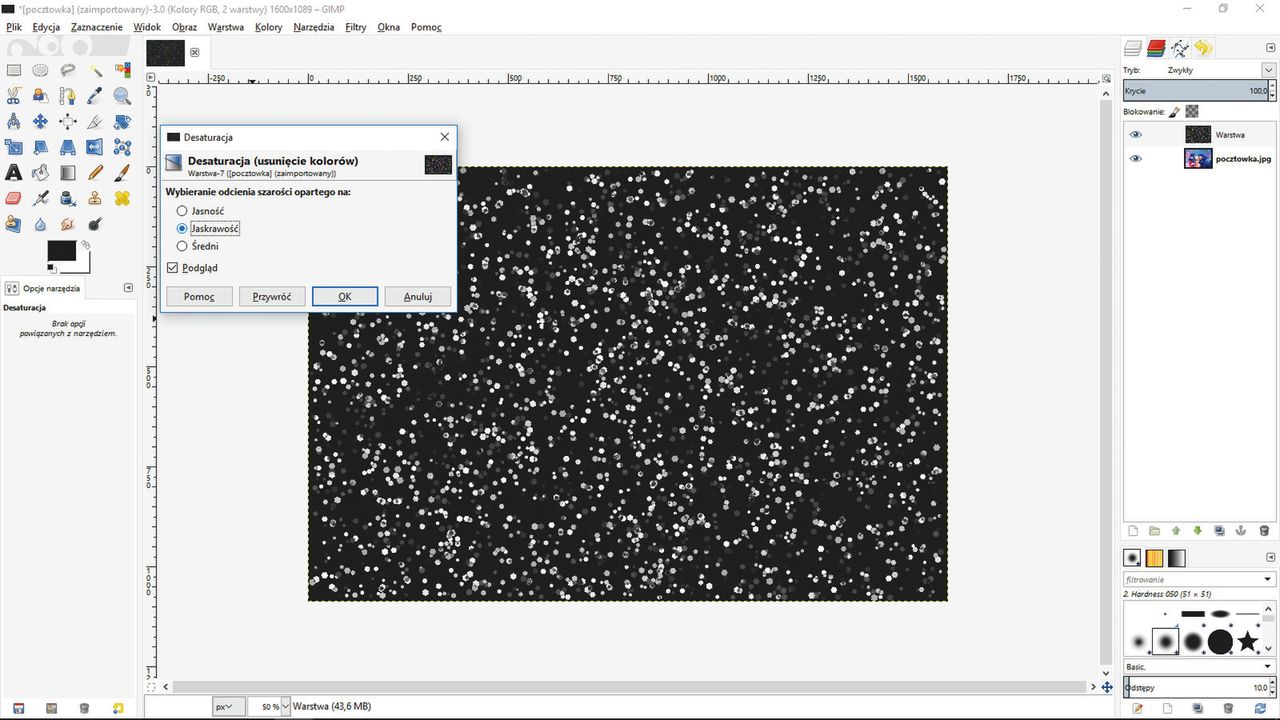
Task: Select the Bucket Fill tool
Action: point(41,174)
